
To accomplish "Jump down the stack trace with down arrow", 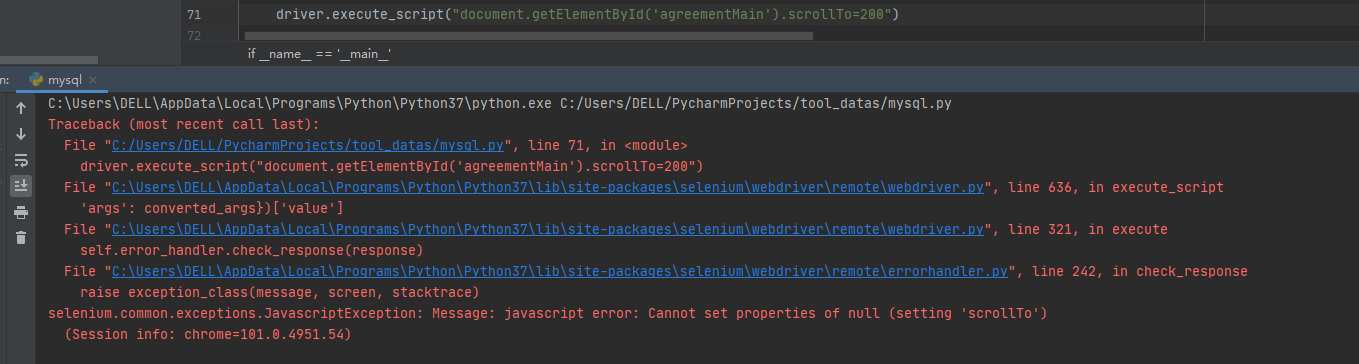I will (20, 134).
